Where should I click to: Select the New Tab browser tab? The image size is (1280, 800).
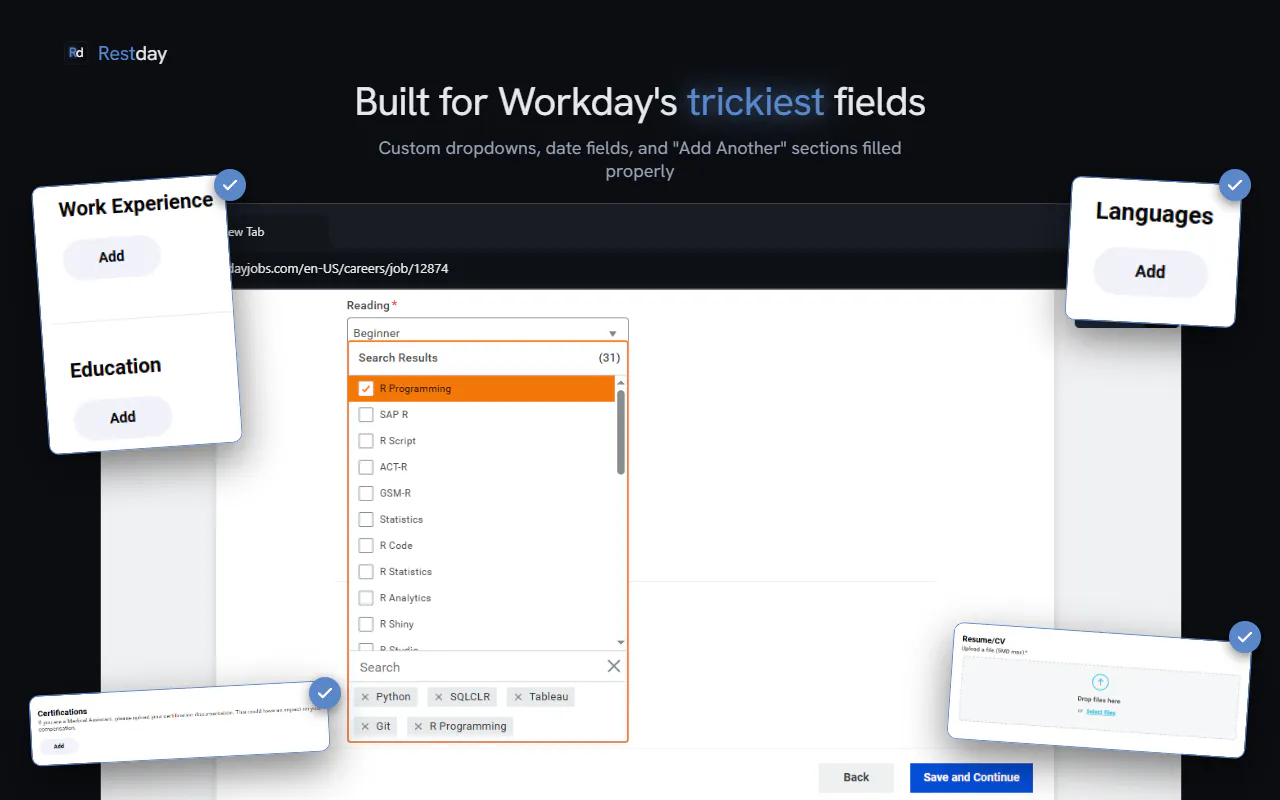click(272, 232)
